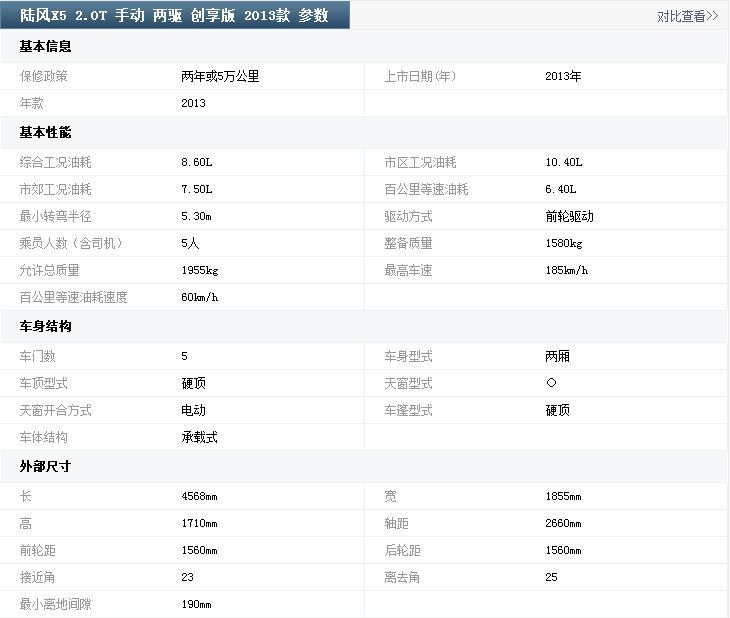Click the value 2660mm

pos(563,524)
